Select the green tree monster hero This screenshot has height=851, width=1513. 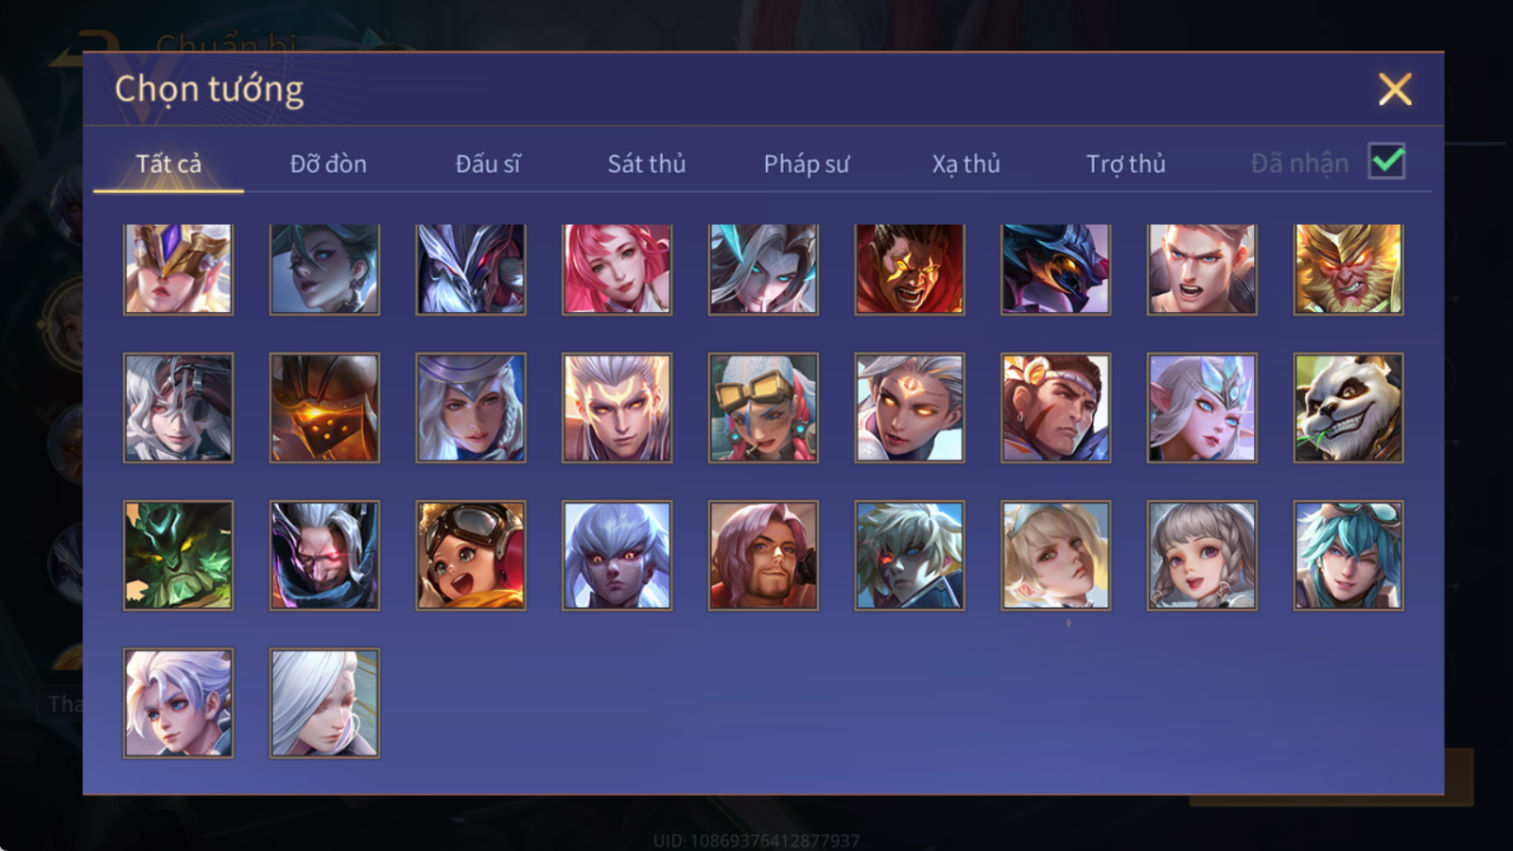tap(178, 556)
